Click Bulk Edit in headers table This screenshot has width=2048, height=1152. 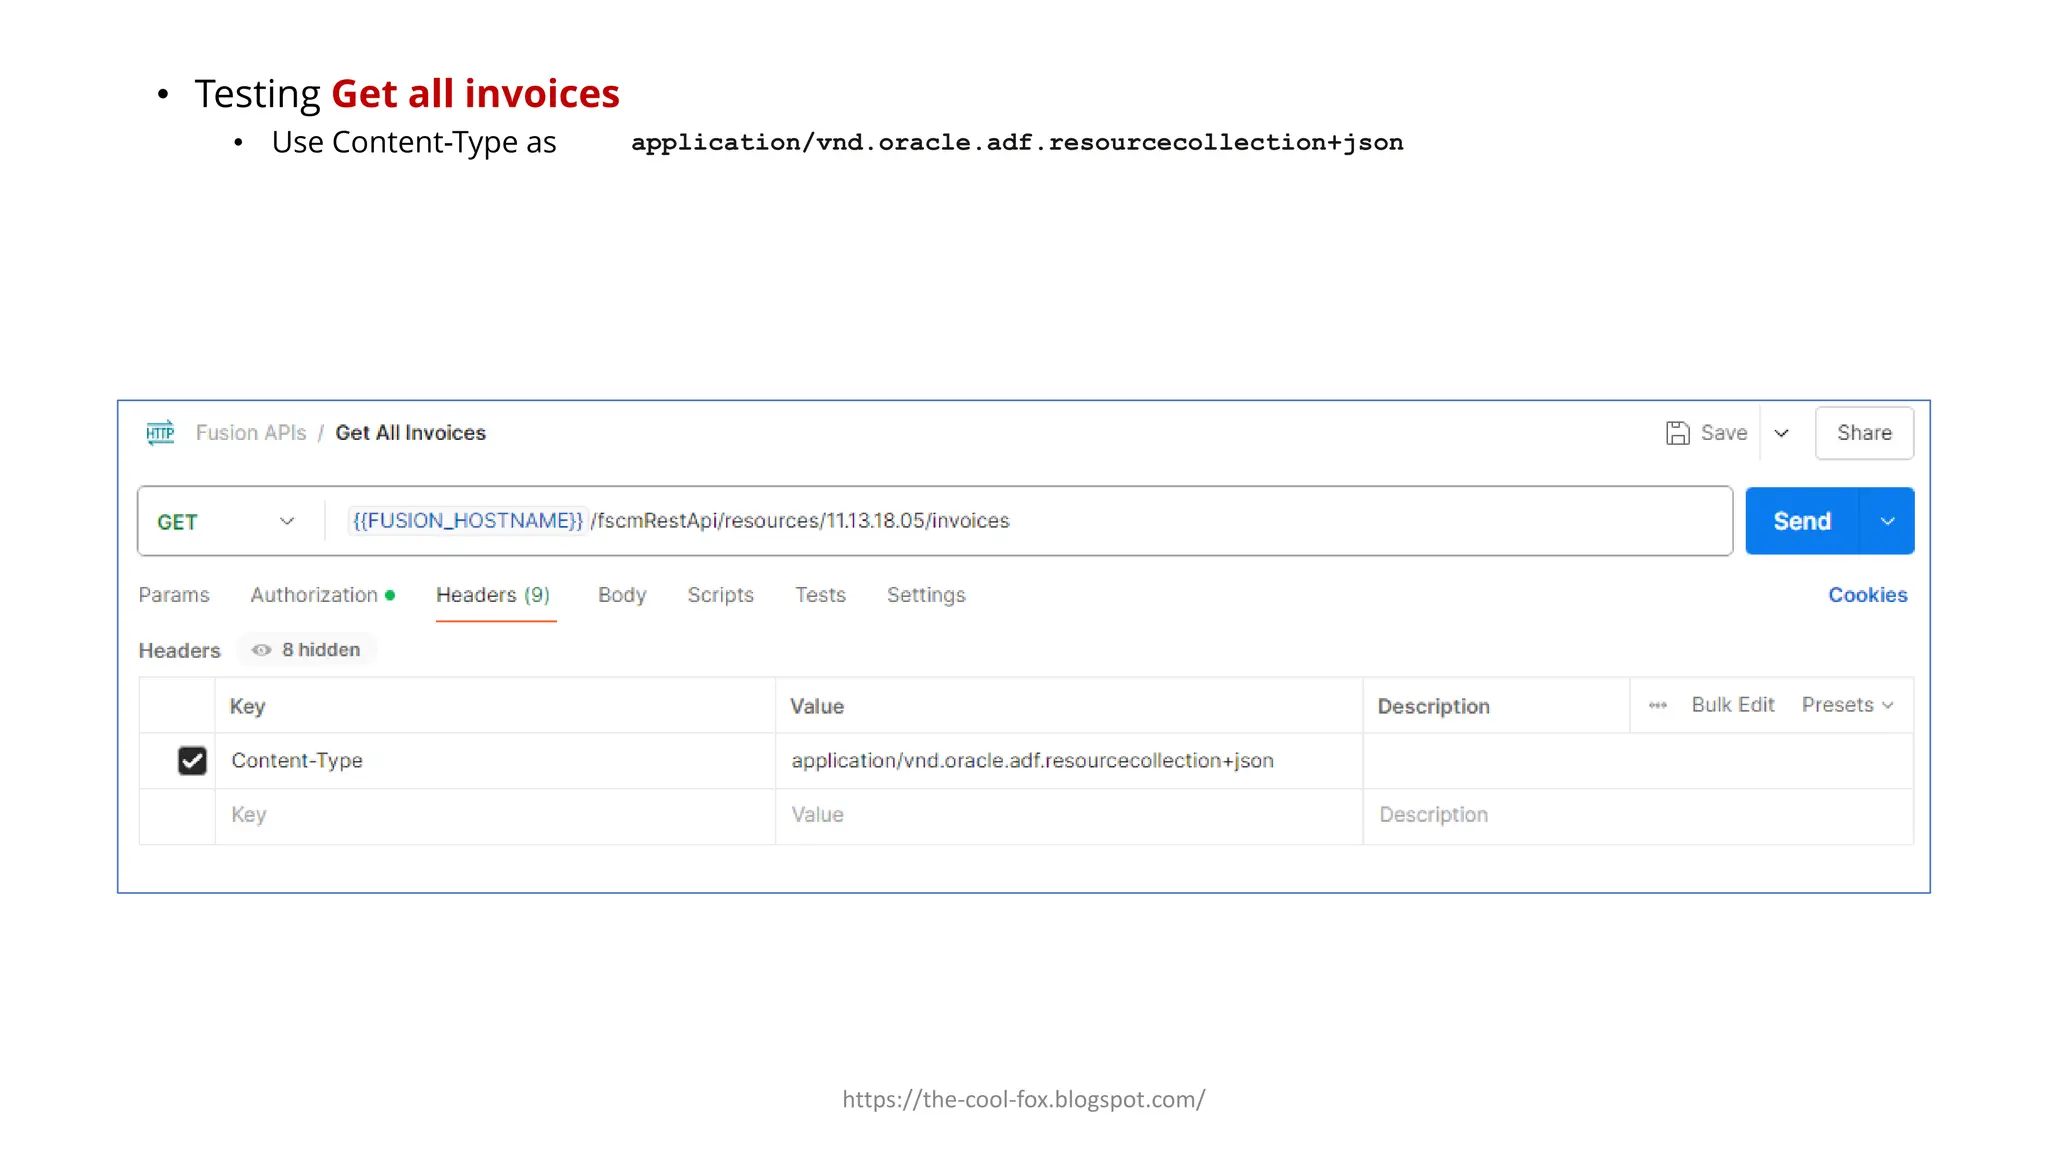click(x=1732, y=705)
